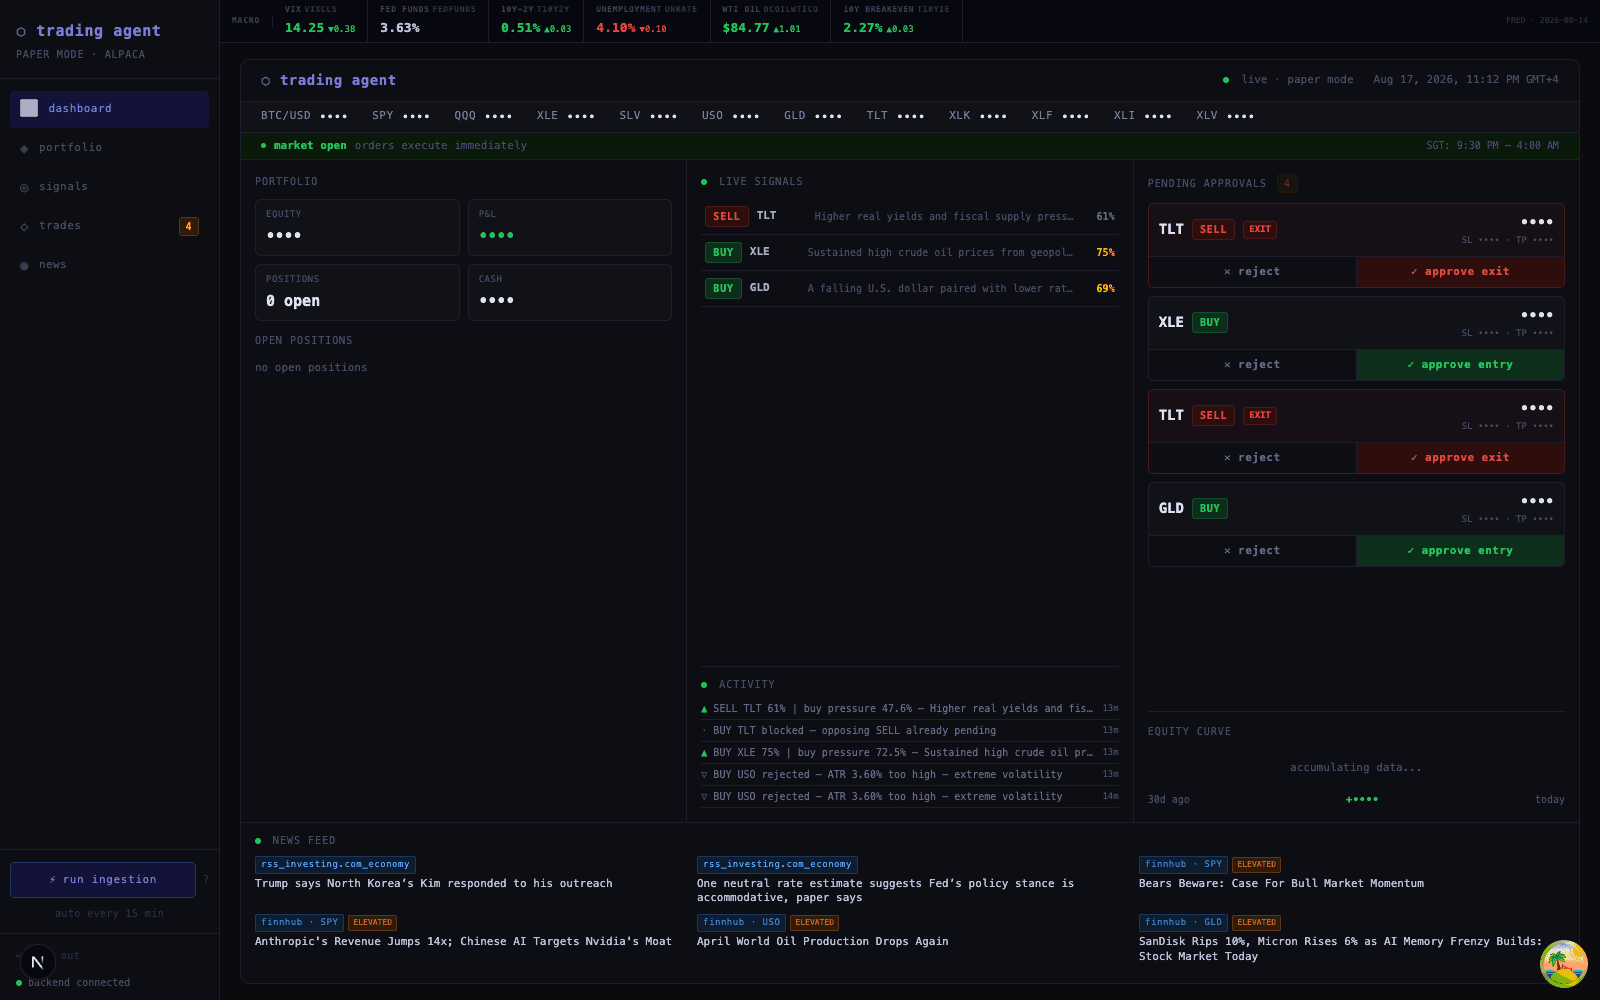Open the BUY GLD live signal row

[910, 288]
